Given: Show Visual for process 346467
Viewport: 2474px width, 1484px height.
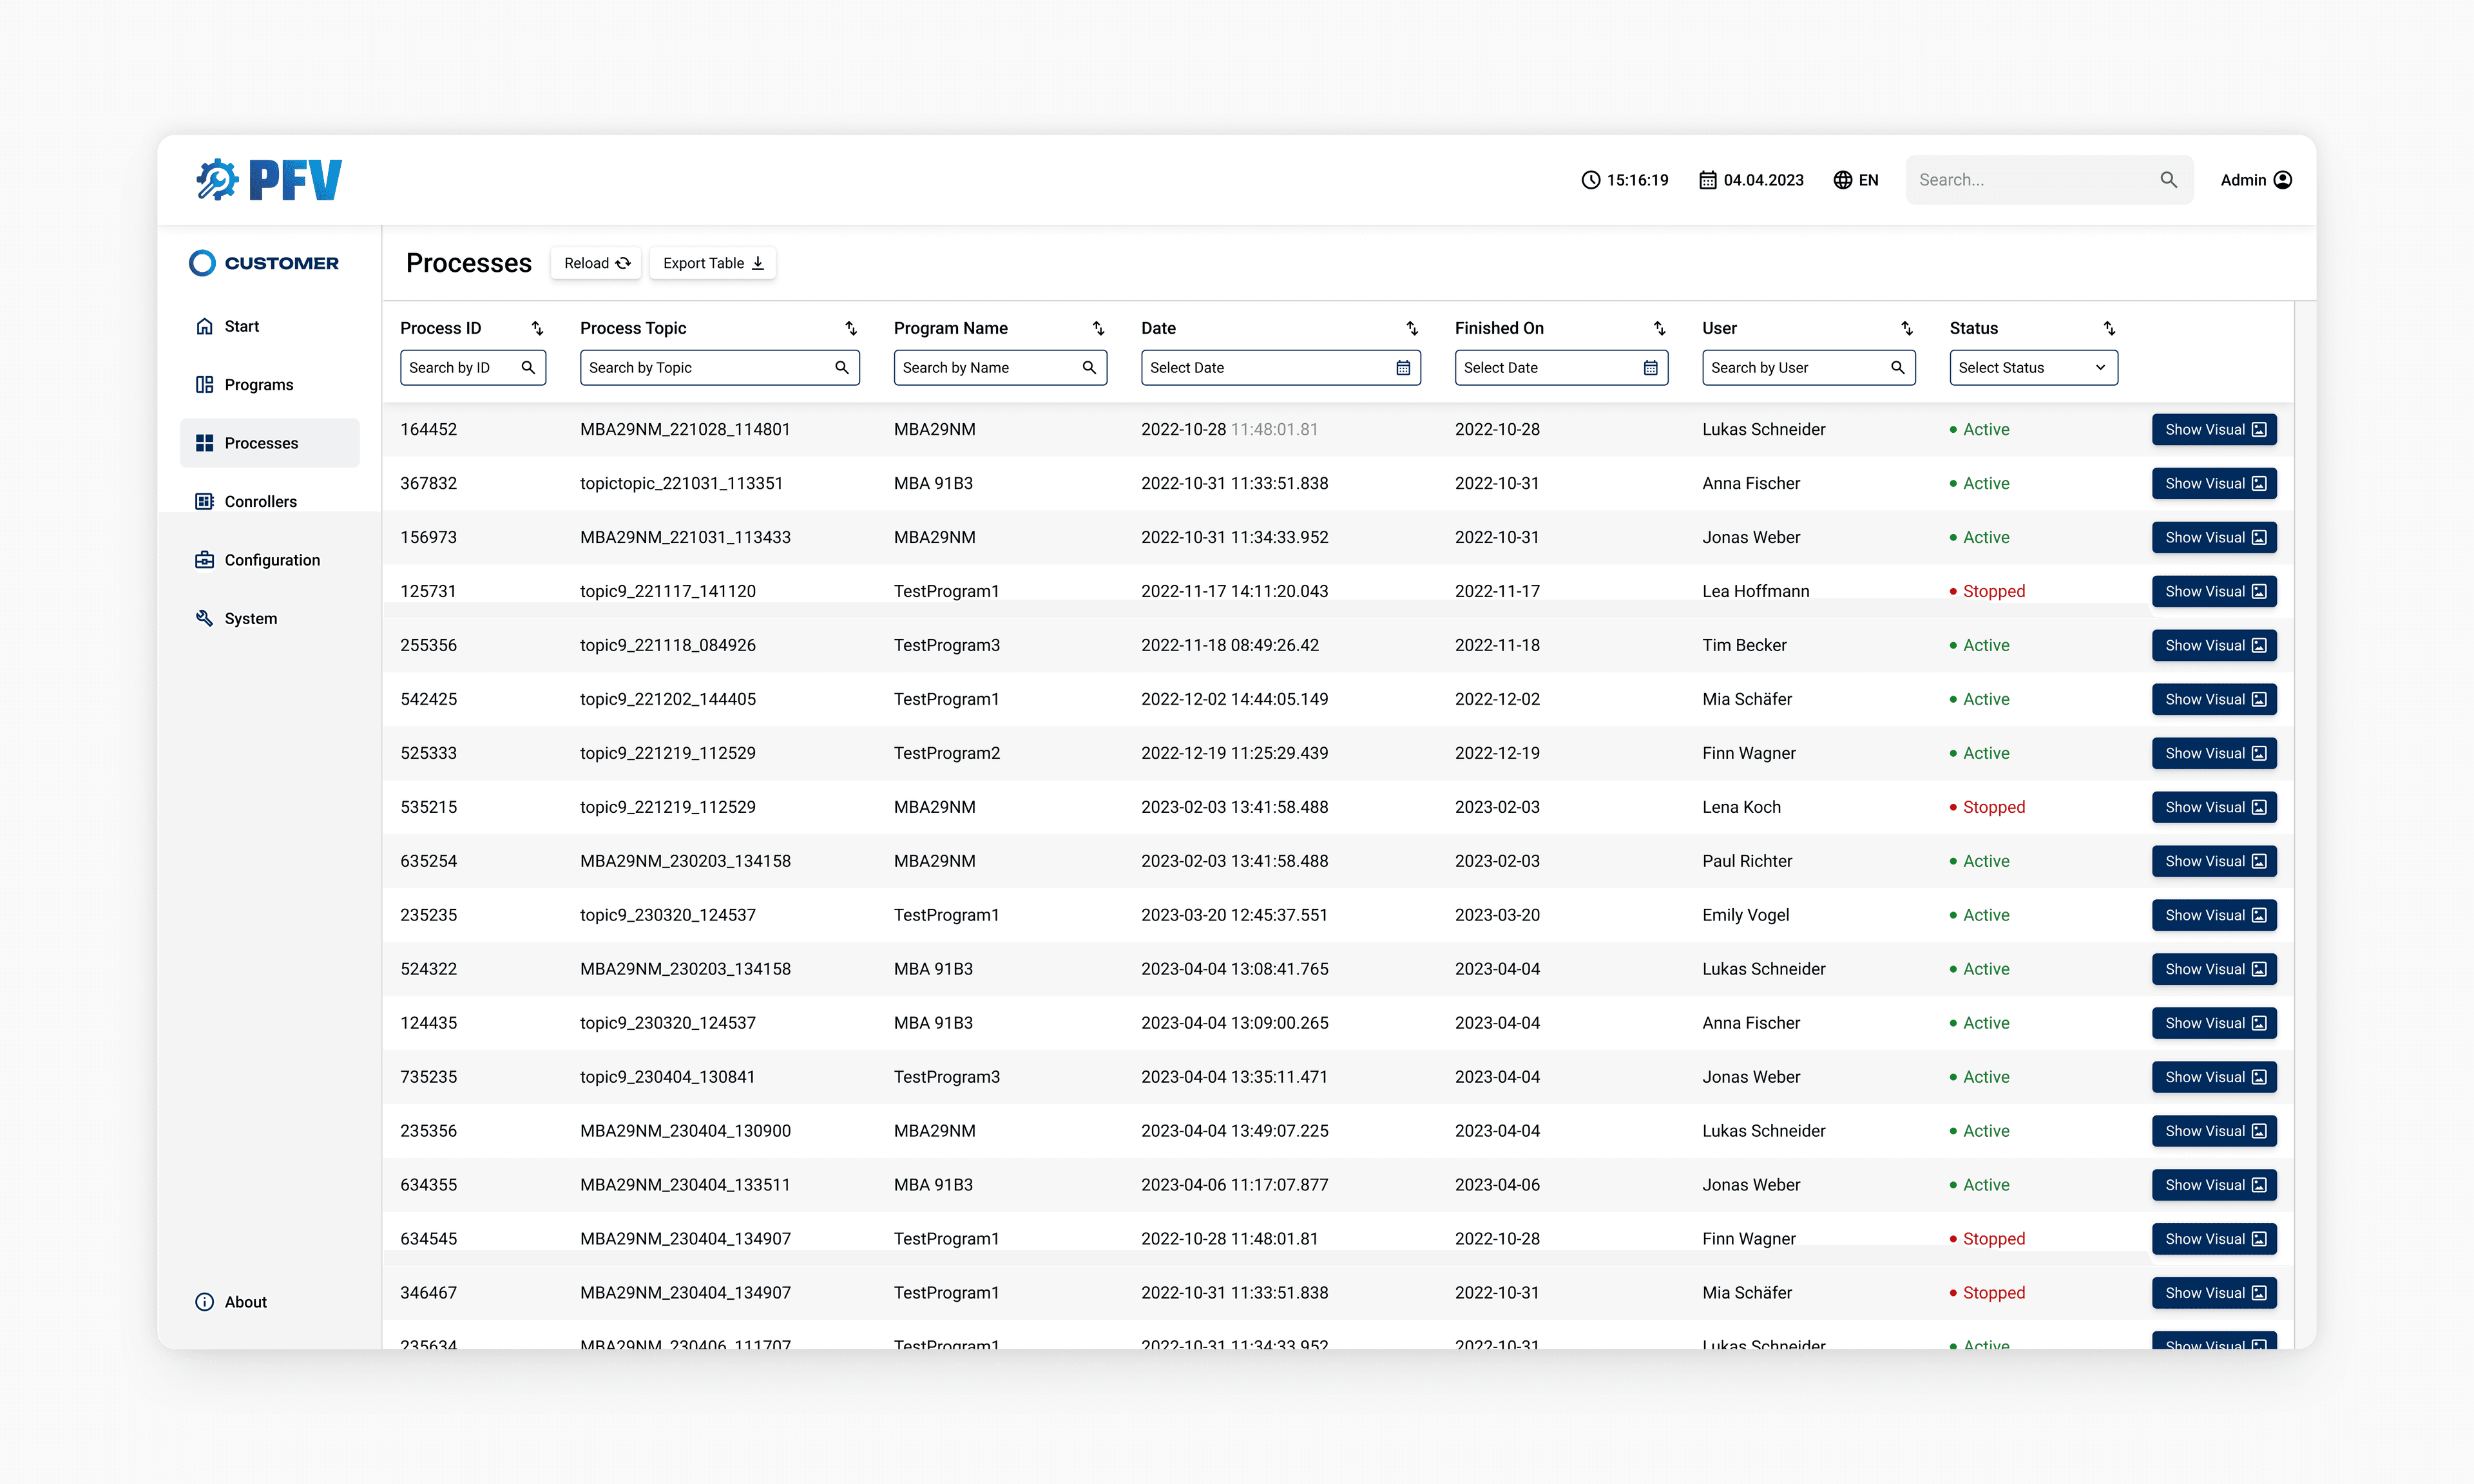Looking at the screenshot, I should (2214, 1292).
